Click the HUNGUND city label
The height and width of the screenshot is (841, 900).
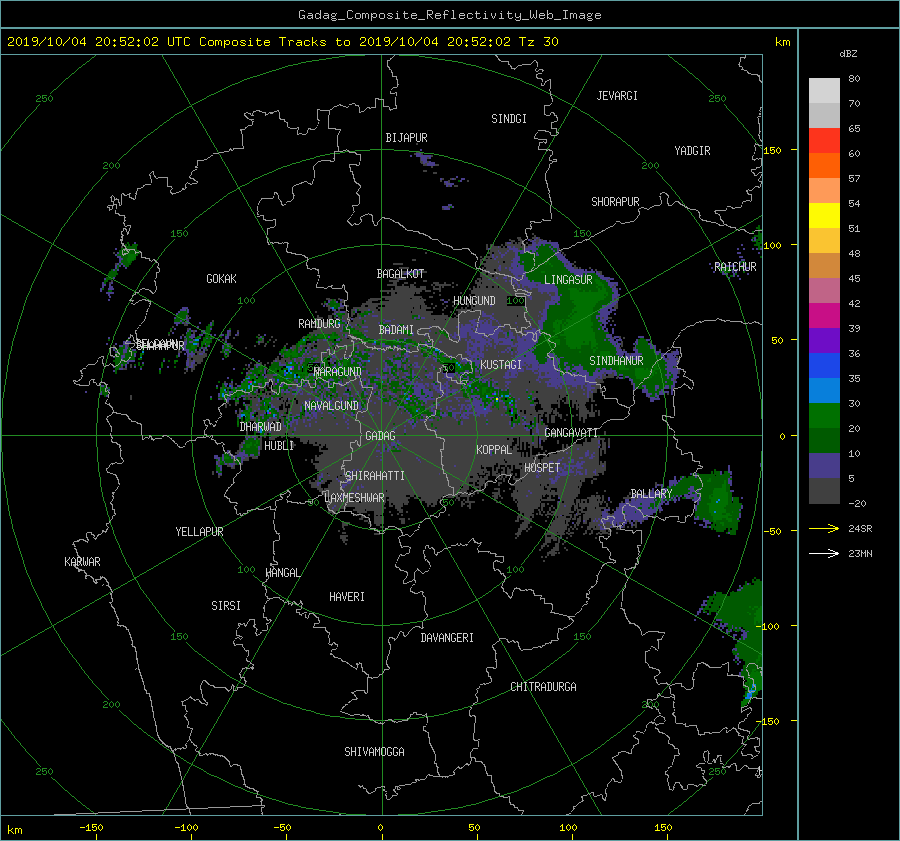tap(474, 301)
